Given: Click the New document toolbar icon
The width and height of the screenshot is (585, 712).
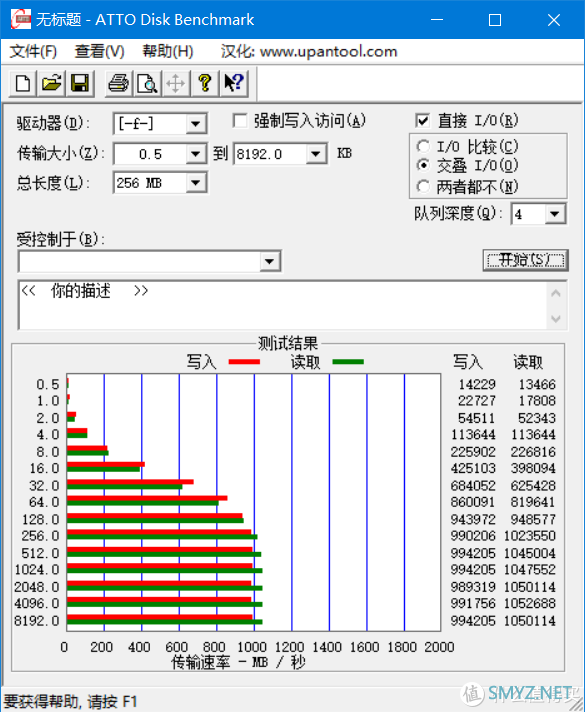Looking at the screenshot, I should (23, 84).
